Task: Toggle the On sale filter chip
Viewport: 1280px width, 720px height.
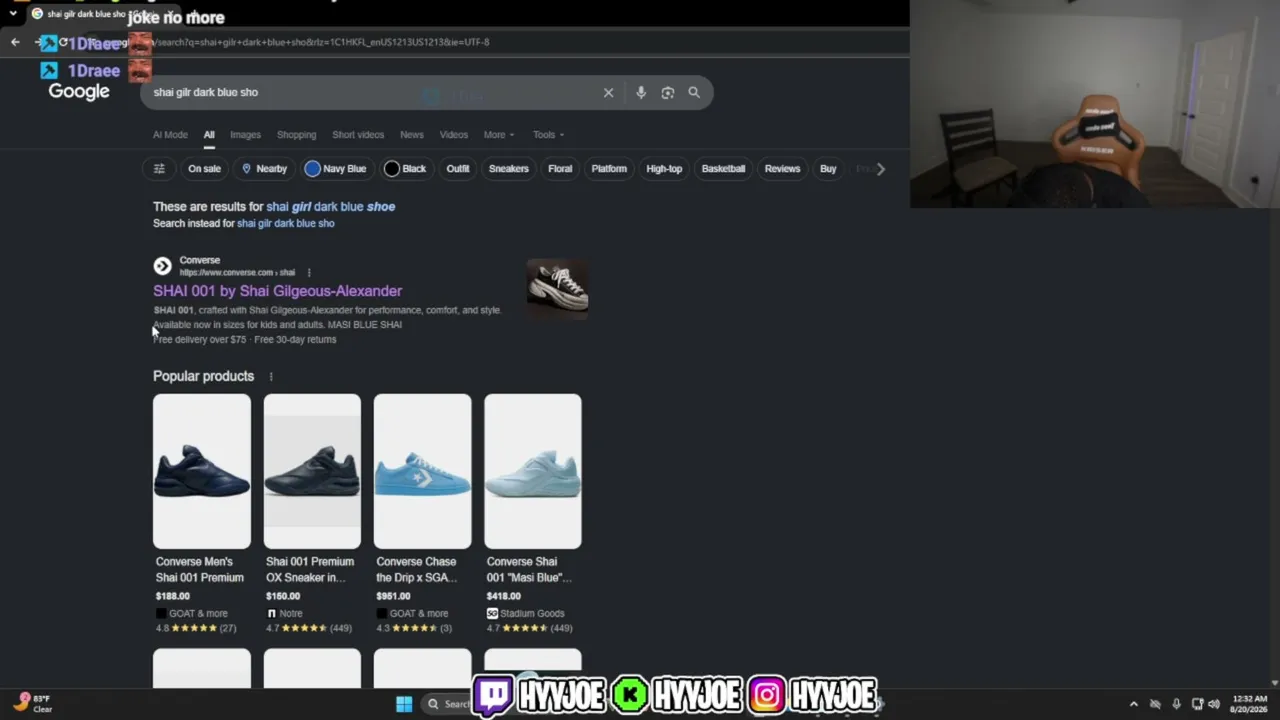Action: (204, 169)
